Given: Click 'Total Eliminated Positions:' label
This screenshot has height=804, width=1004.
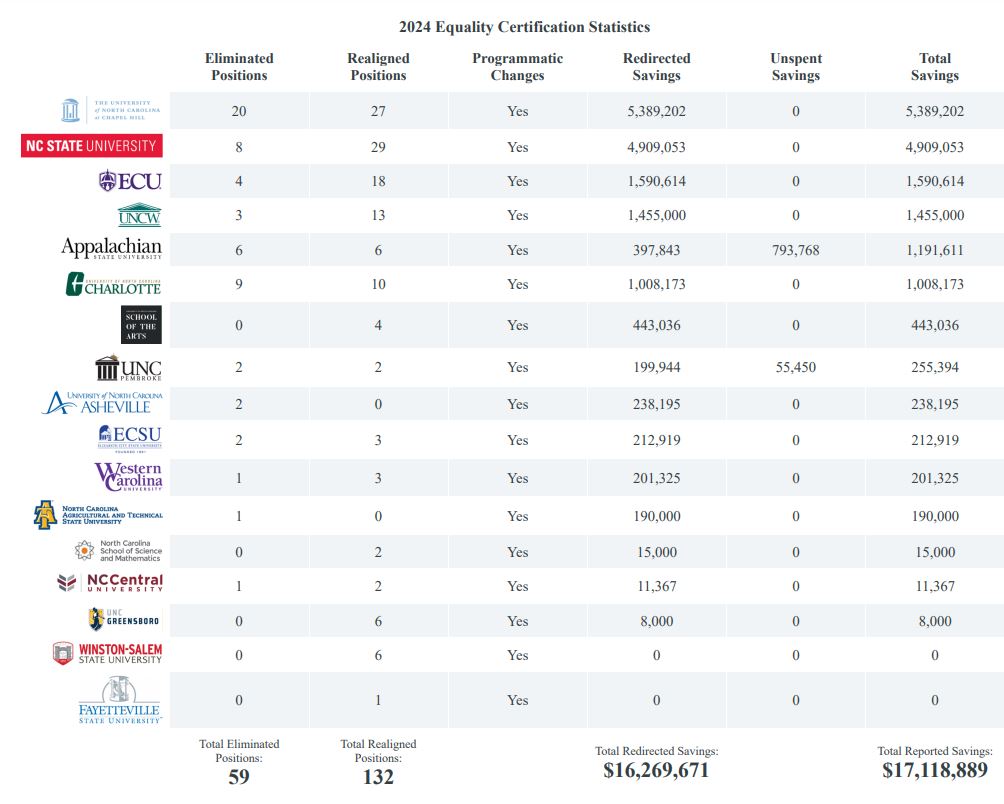Looking at the screenshot, I should point(239,751).
